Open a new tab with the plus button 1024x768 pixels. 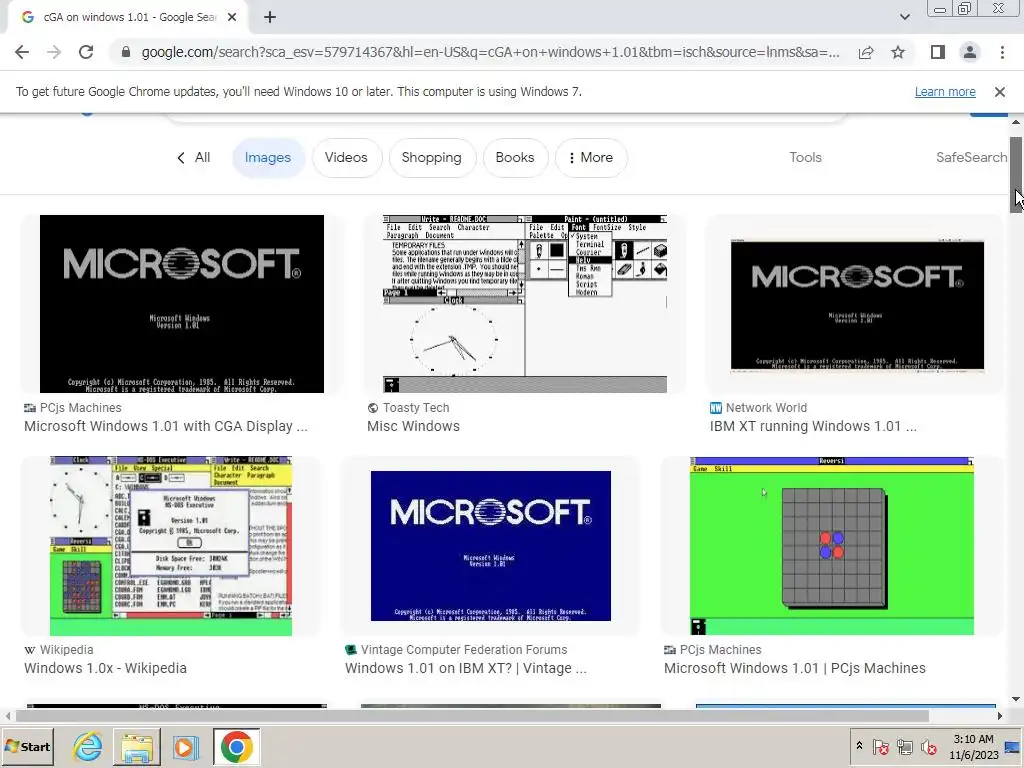click(270, 18)
